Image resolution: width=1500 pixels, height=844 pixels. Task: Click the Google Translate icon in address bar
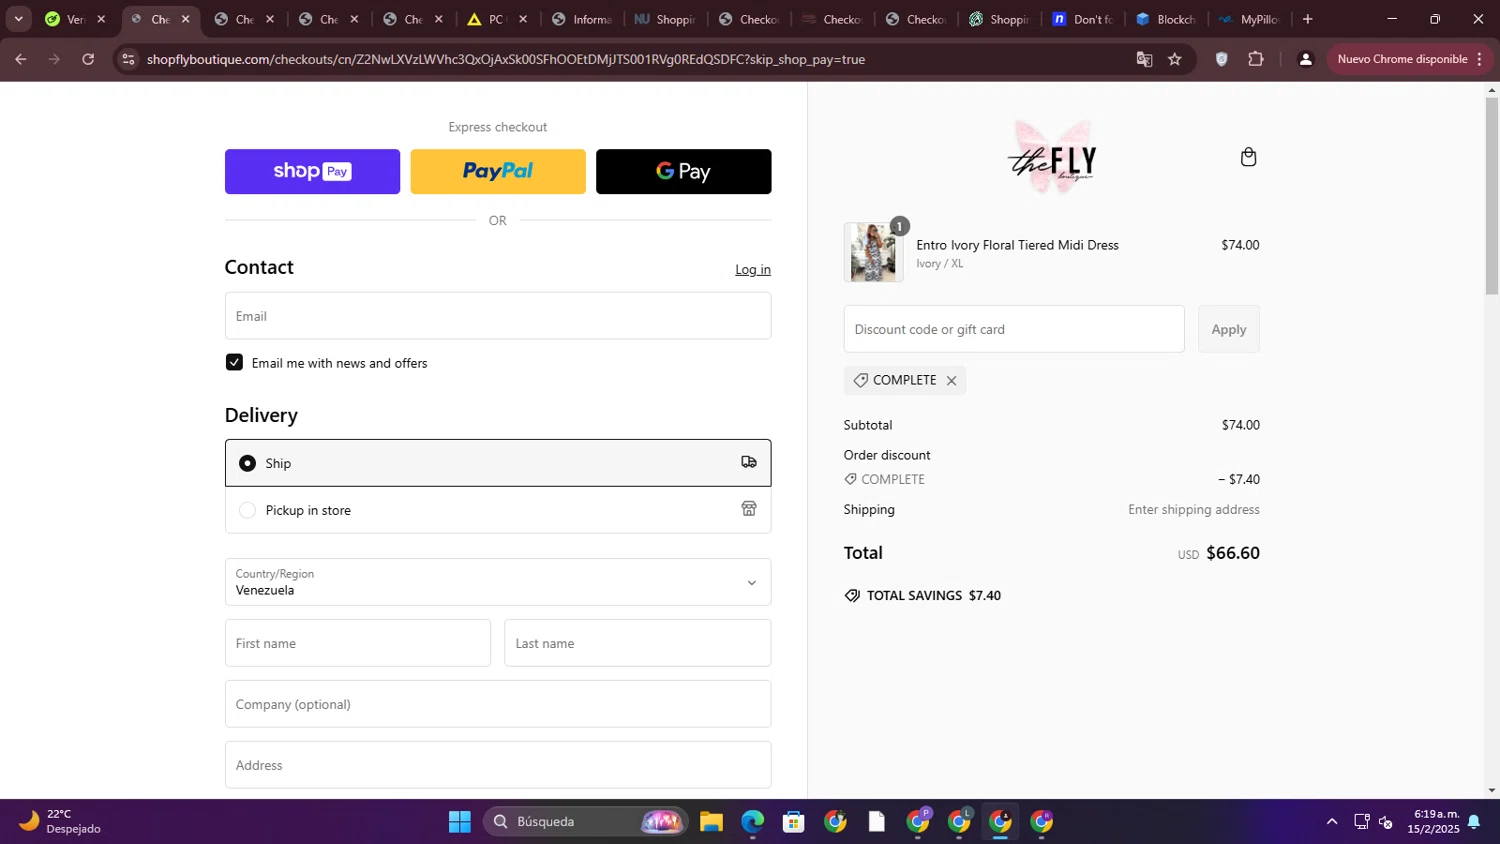tap(1144, 59)
